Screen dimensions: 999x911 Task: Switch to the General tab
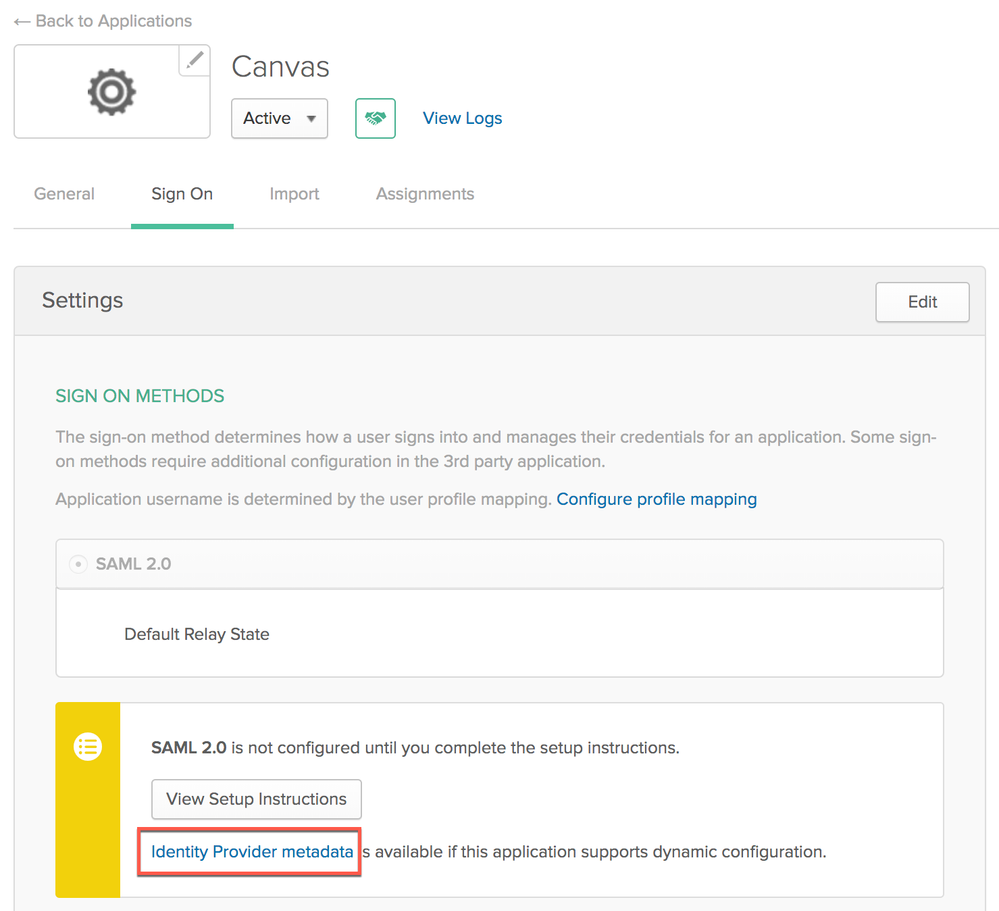click(64, 194)
